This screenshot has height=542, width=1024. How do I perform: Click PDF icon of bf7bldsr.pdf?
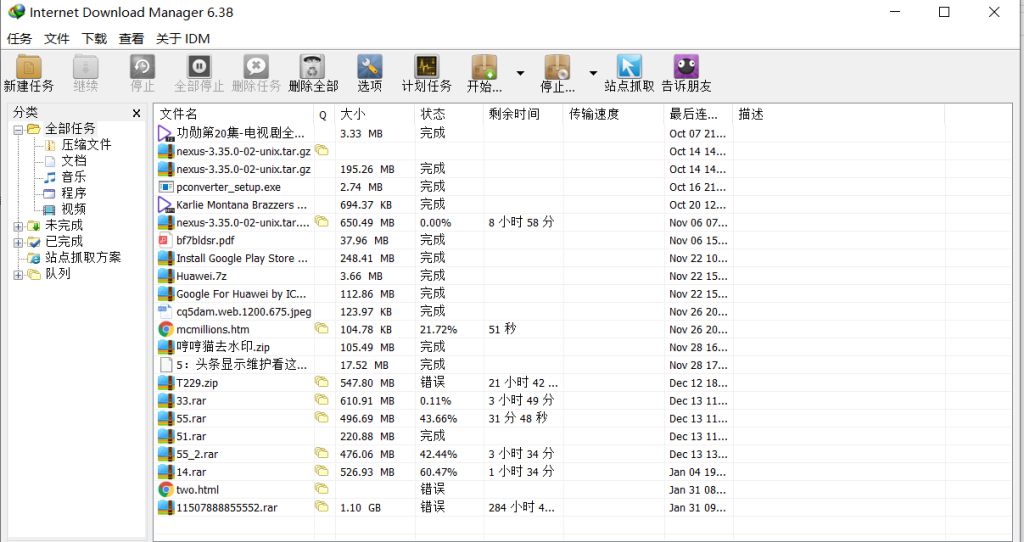pos(166,240)
